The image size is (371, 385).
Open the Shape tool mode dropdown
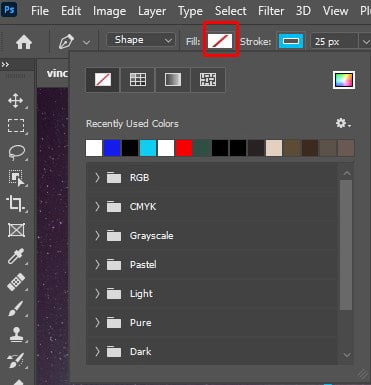tap(141, 40)
